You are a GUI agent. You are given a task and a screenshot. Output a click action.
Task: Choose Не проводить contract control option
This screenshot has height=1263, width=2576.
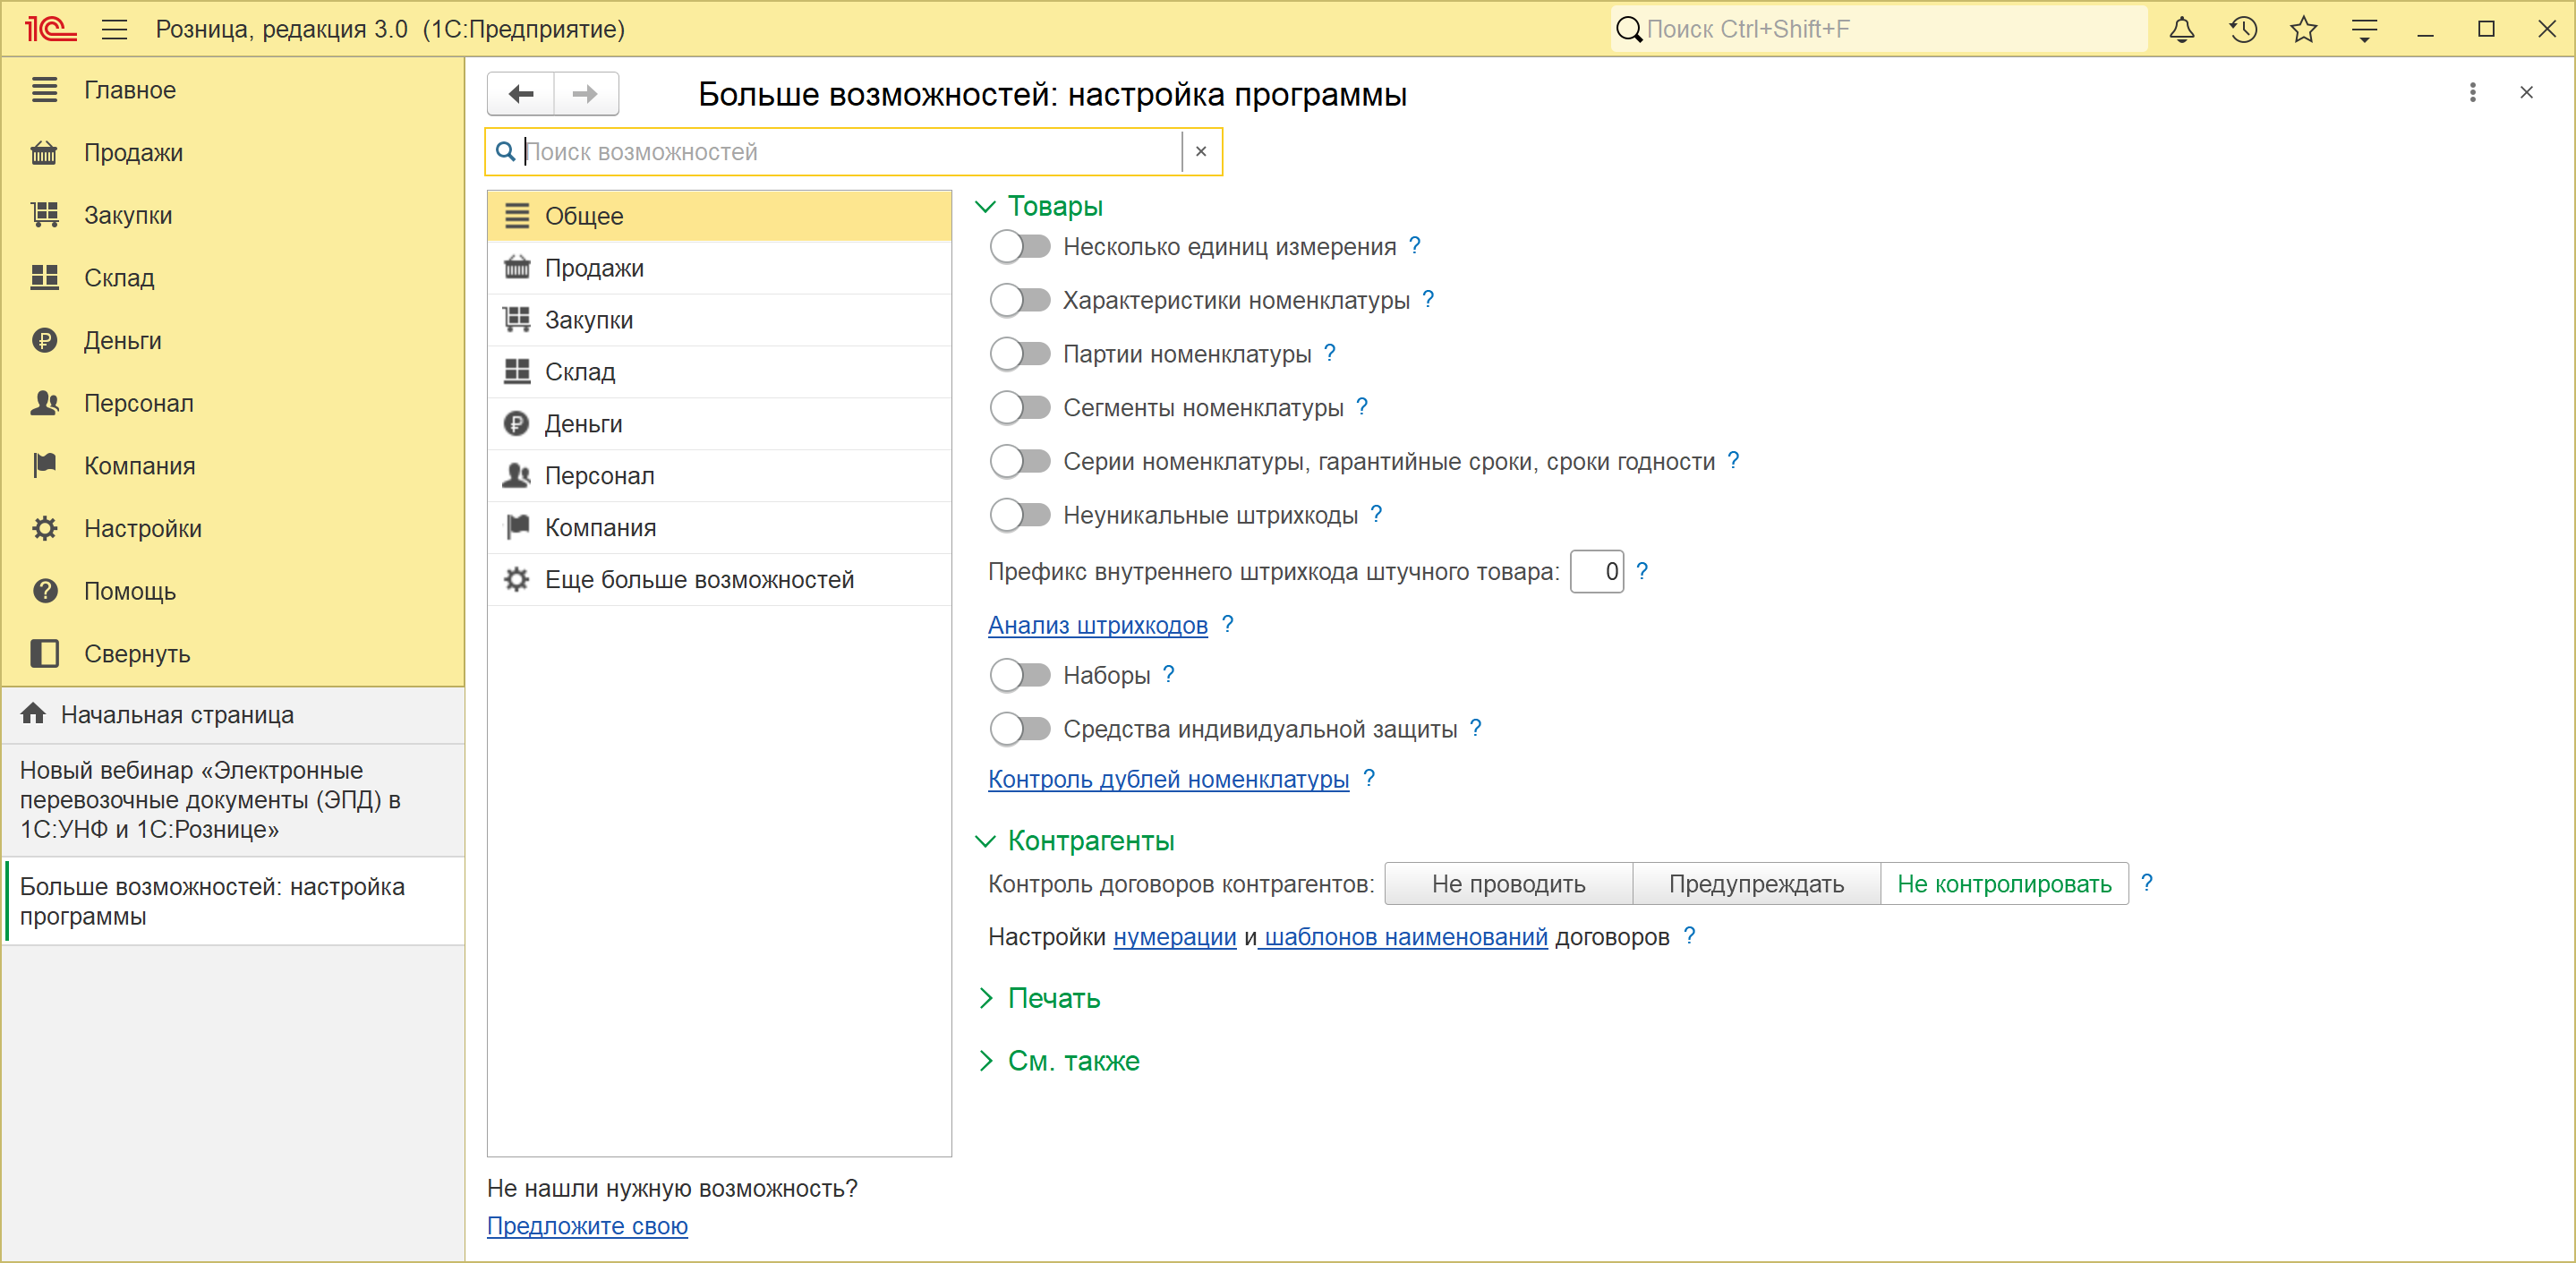coord(1508,884)
